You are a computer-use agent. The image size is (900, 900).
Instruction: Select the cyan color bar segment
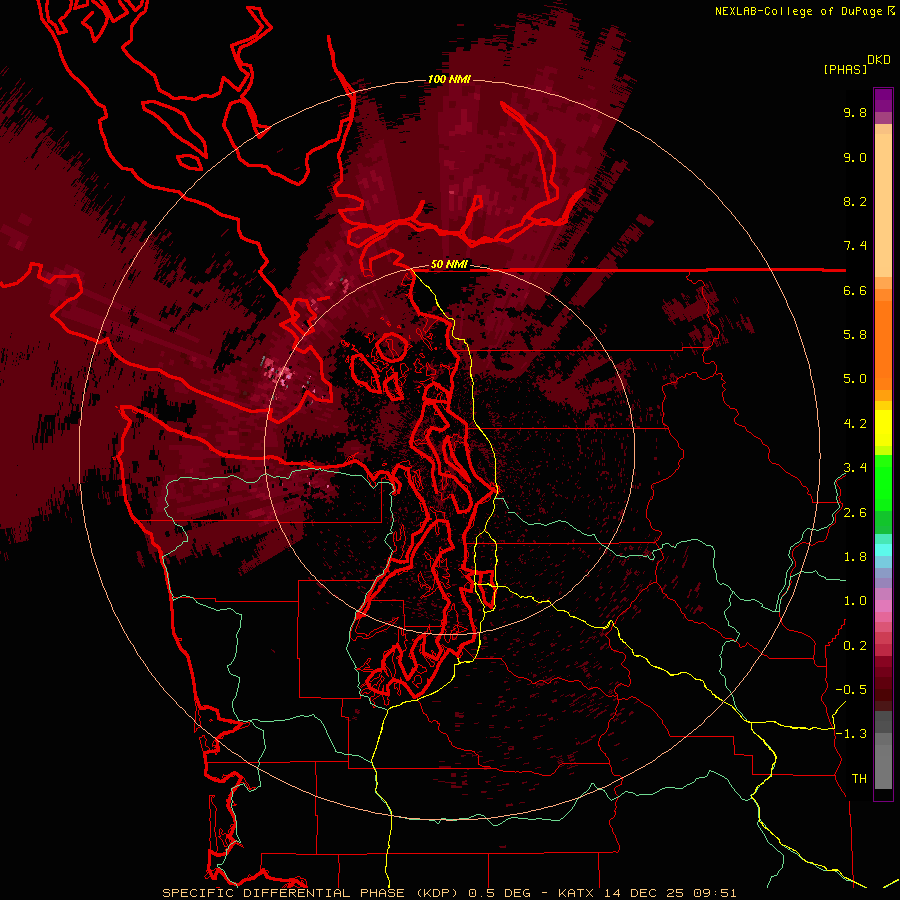tap(883, 550)
